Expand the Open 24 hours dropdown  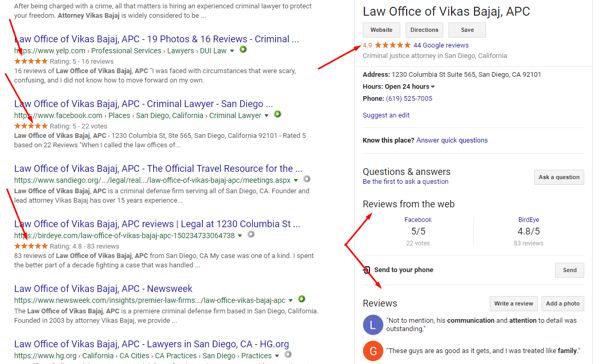[x=433, y=87]
